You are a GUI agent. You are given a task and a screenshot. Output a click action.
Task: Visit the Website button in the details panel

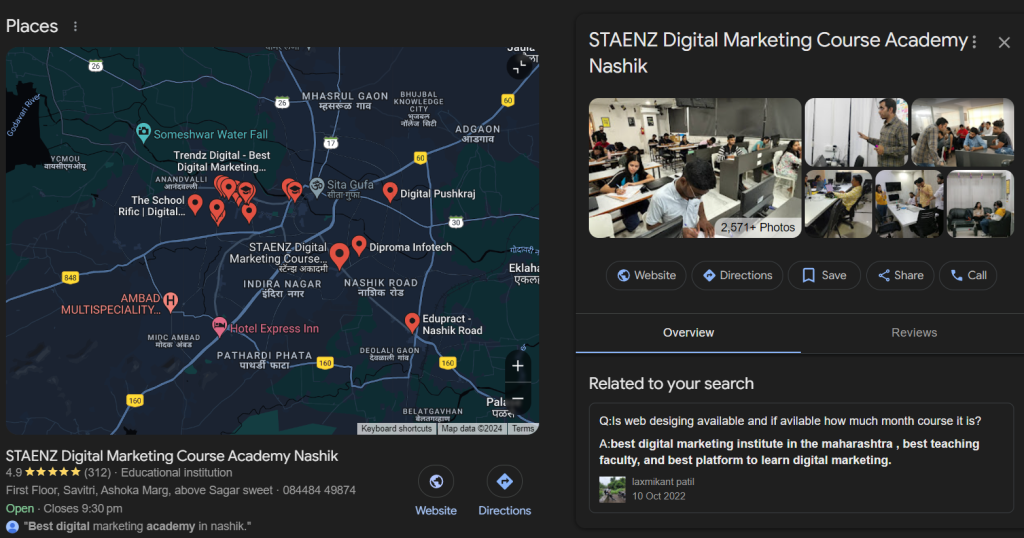point(646,276)
